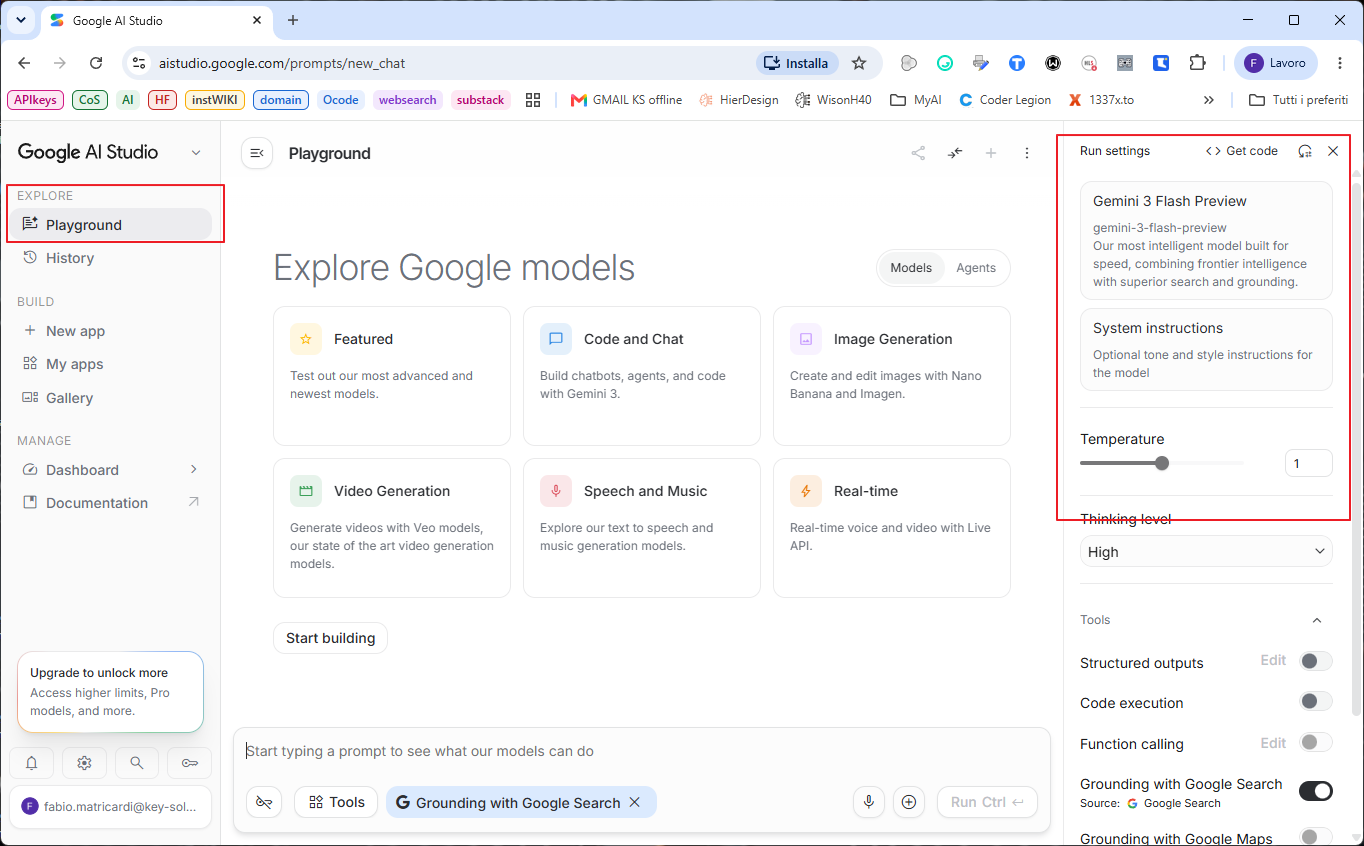Viewport: 1364px width, 846px height.
Task: Switch to the Models tab
Action: (x=911, y=268)
